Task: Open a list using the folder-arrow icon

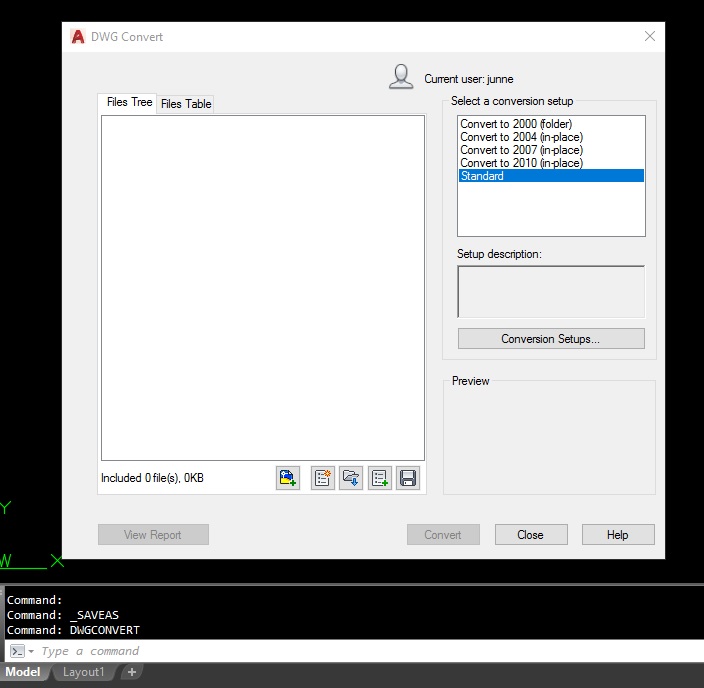Action: point(351,478)
